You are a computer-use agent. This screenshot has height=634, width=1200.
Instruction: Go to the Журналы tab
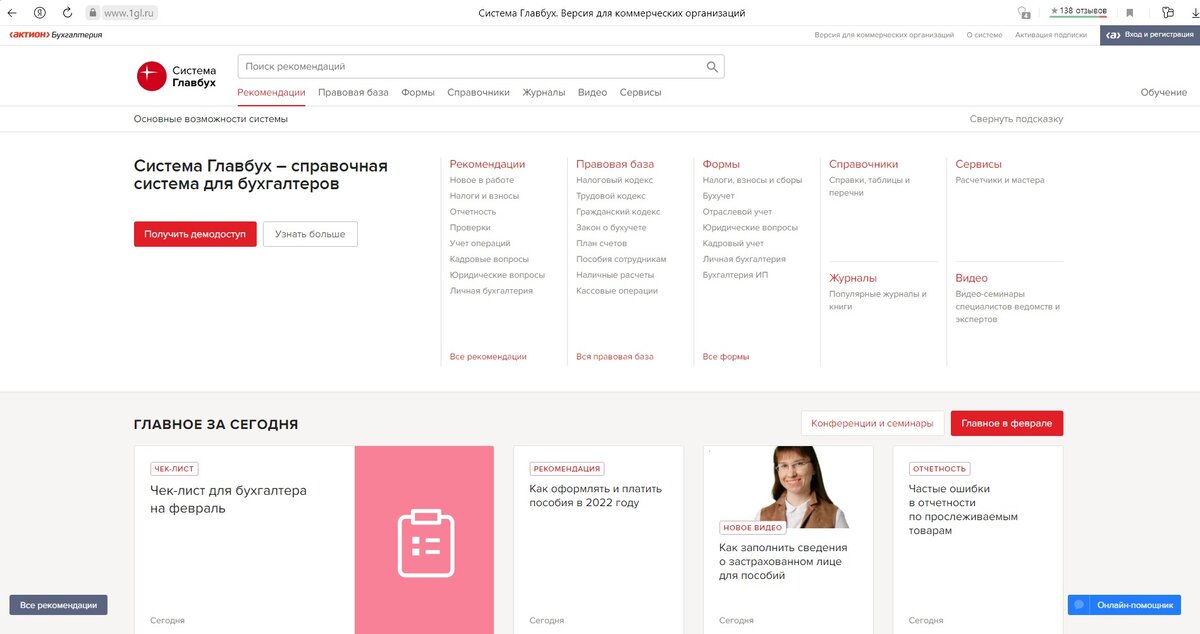click(544, 92)
